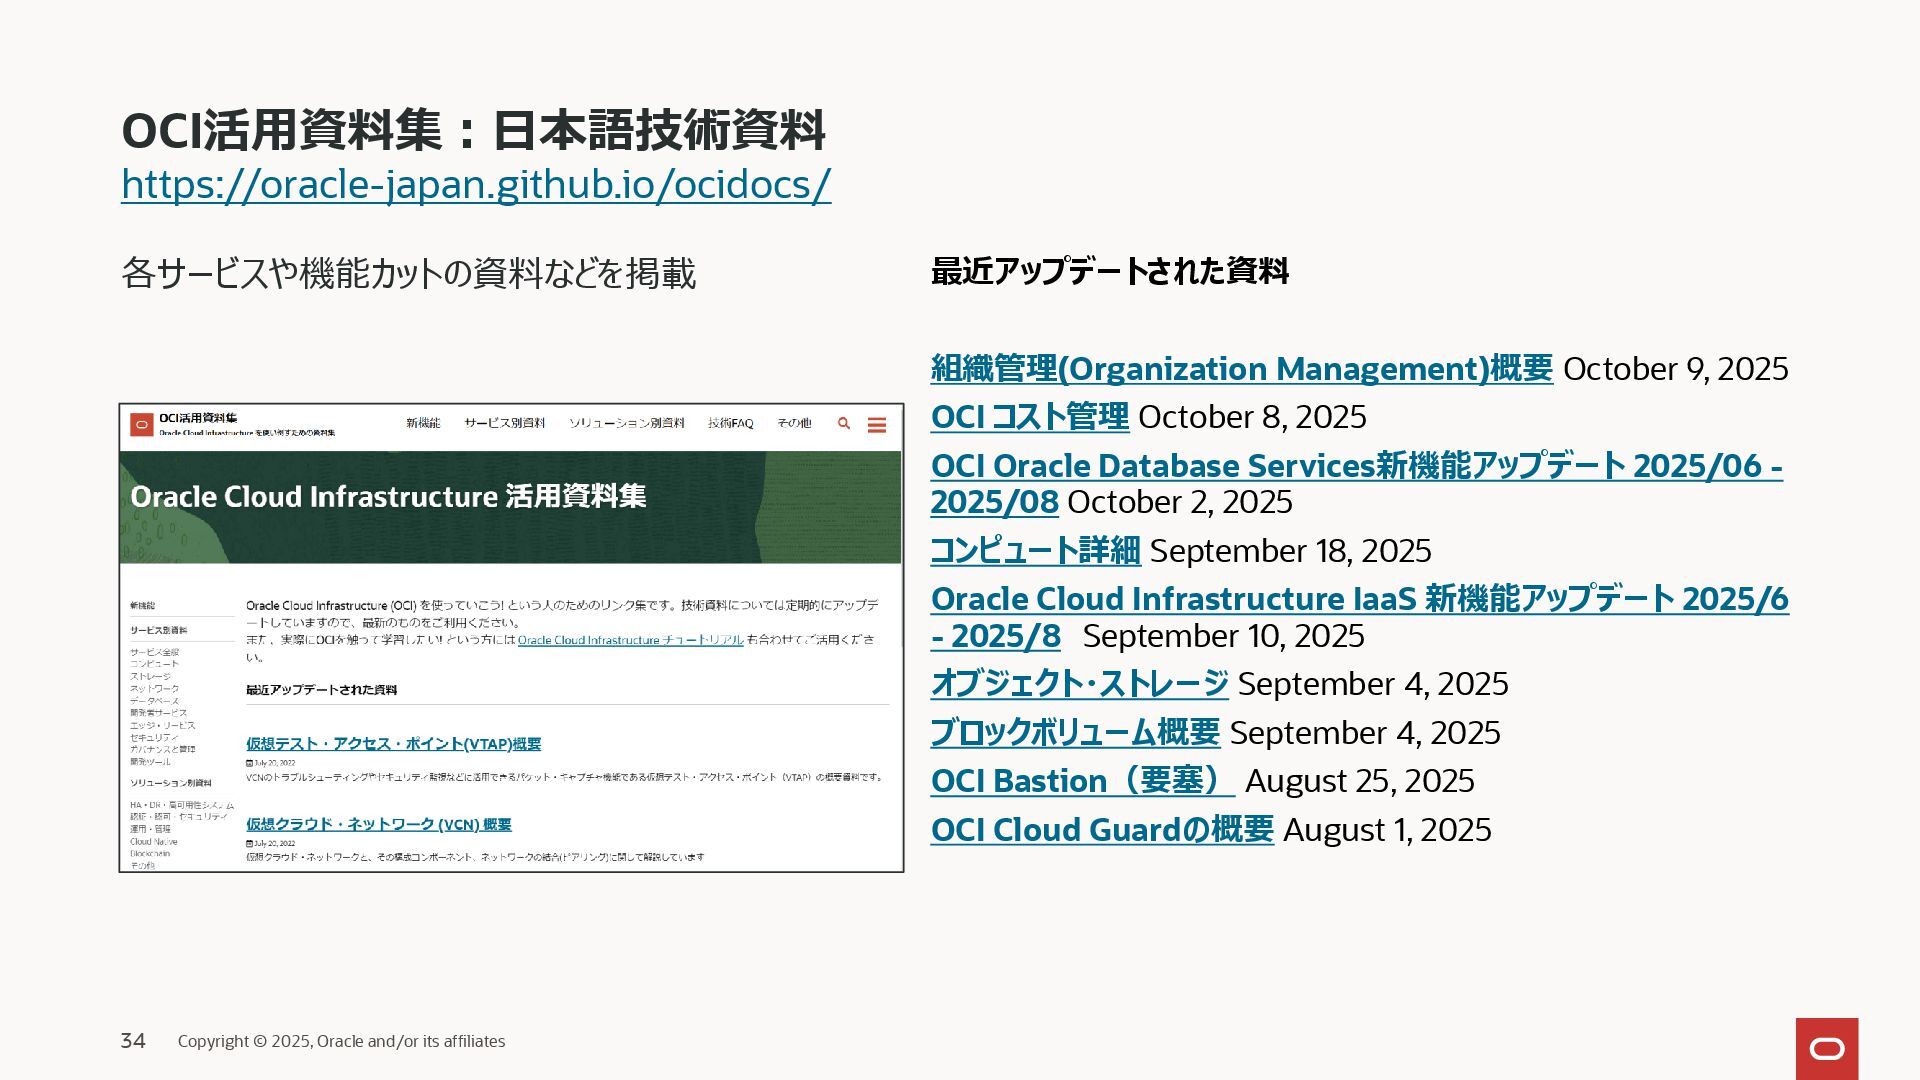The width and height of the screenshot is (1920, 1080).
Task: Open the ブロックボリューム概要 link
Action: click(x=1075, y=733)
